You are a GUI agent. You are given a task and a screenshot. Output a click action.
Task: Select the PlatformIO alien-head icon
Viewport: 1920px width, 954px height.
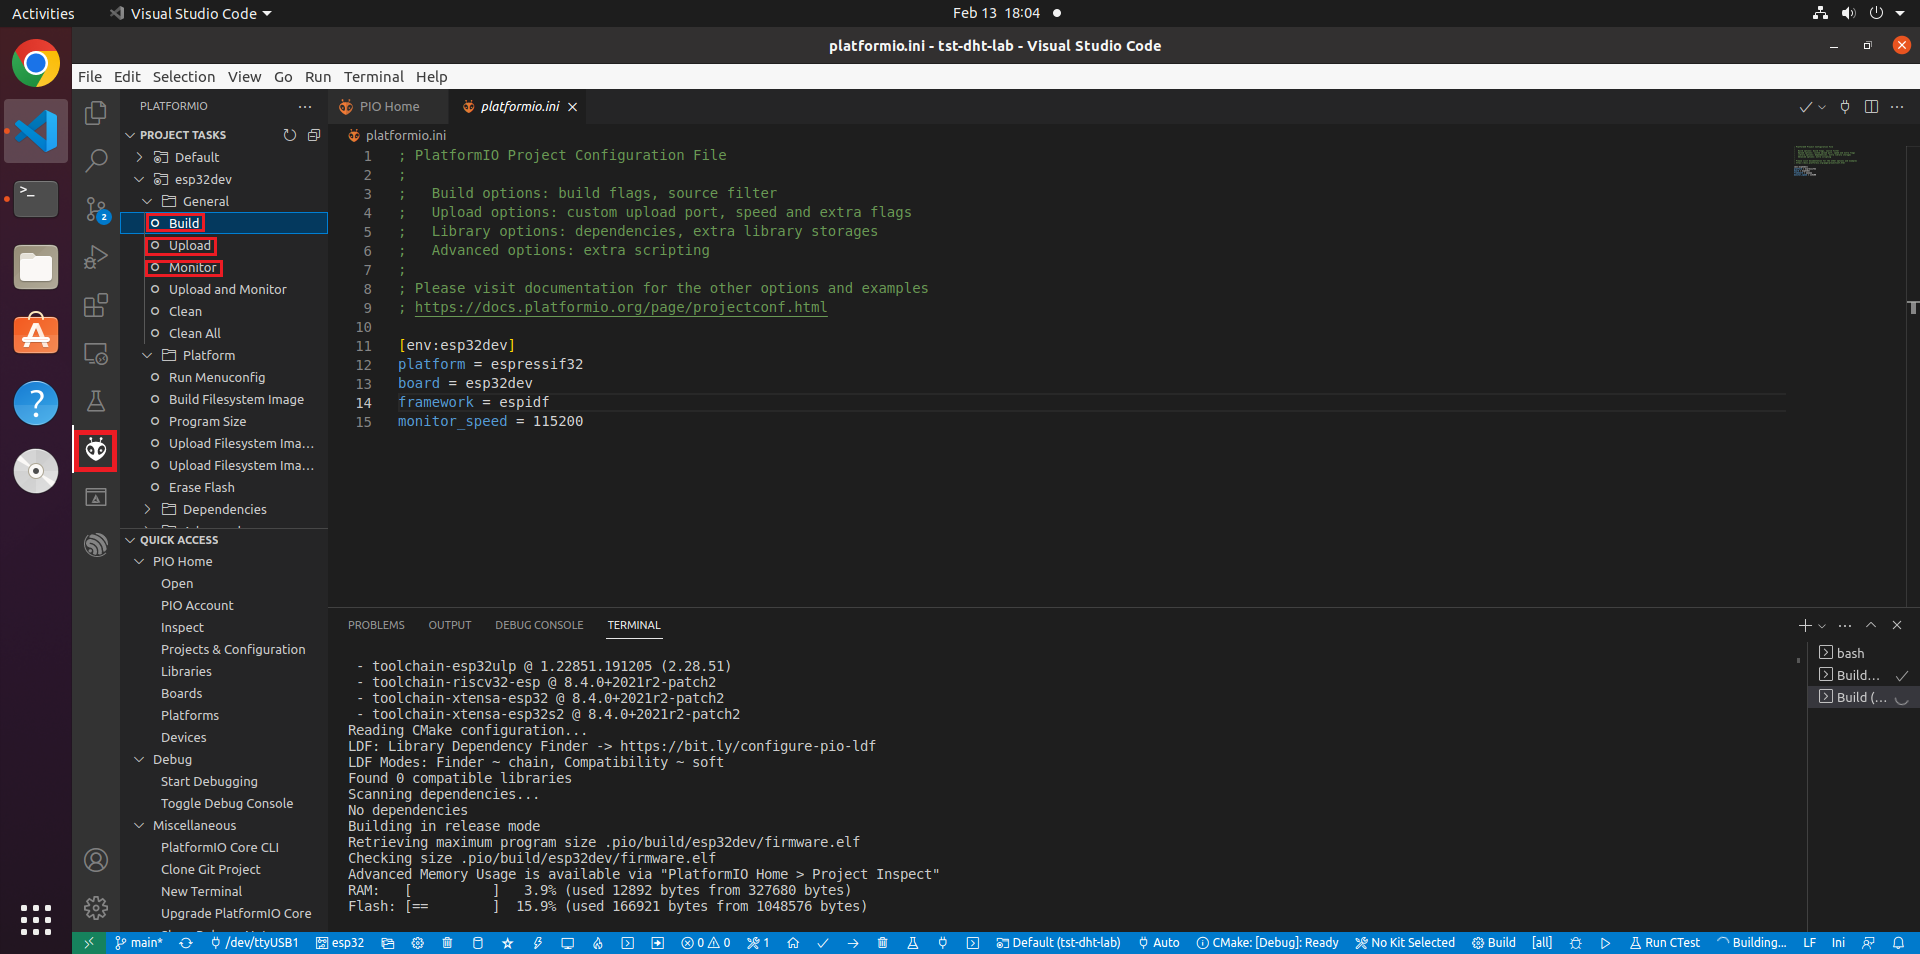pyautogui.click(x=96, y=450)
